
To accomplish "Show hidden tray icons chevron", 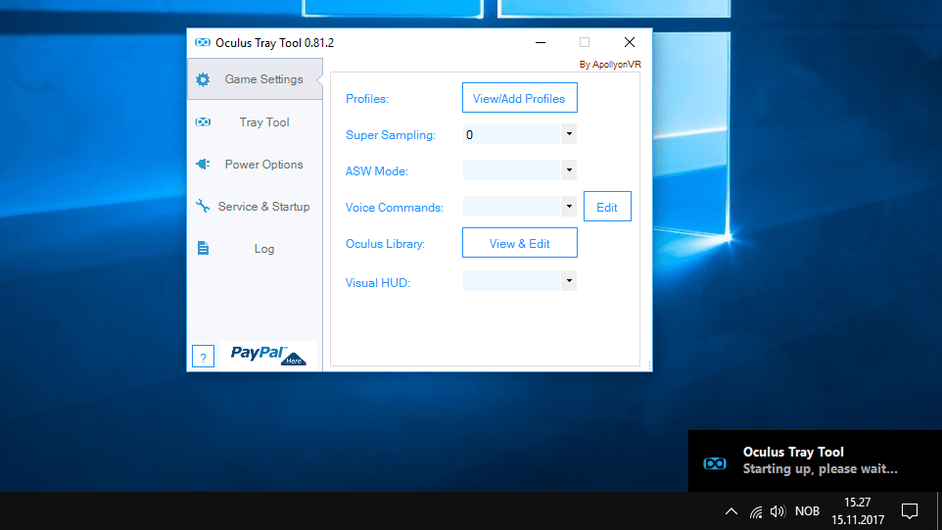I will pos(731,511).
